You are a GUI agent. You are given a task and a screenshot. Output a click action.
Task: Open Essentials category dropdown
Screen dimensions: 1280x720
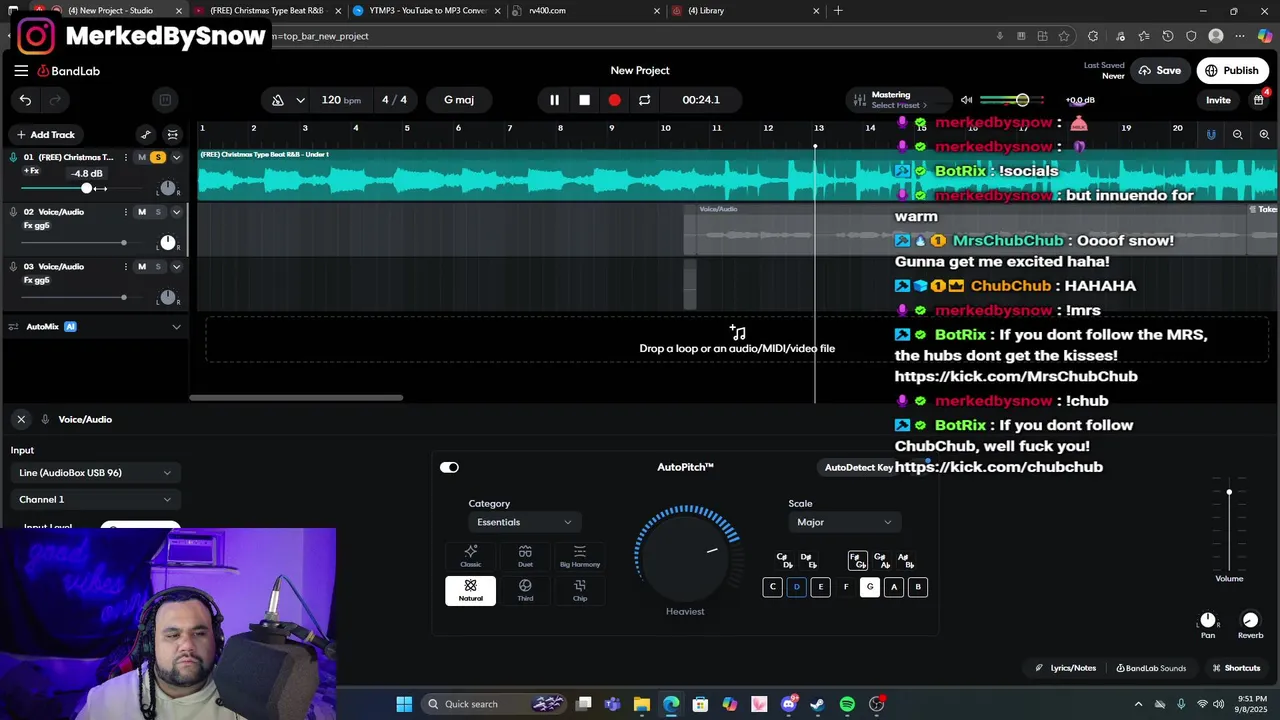(524, 522)
